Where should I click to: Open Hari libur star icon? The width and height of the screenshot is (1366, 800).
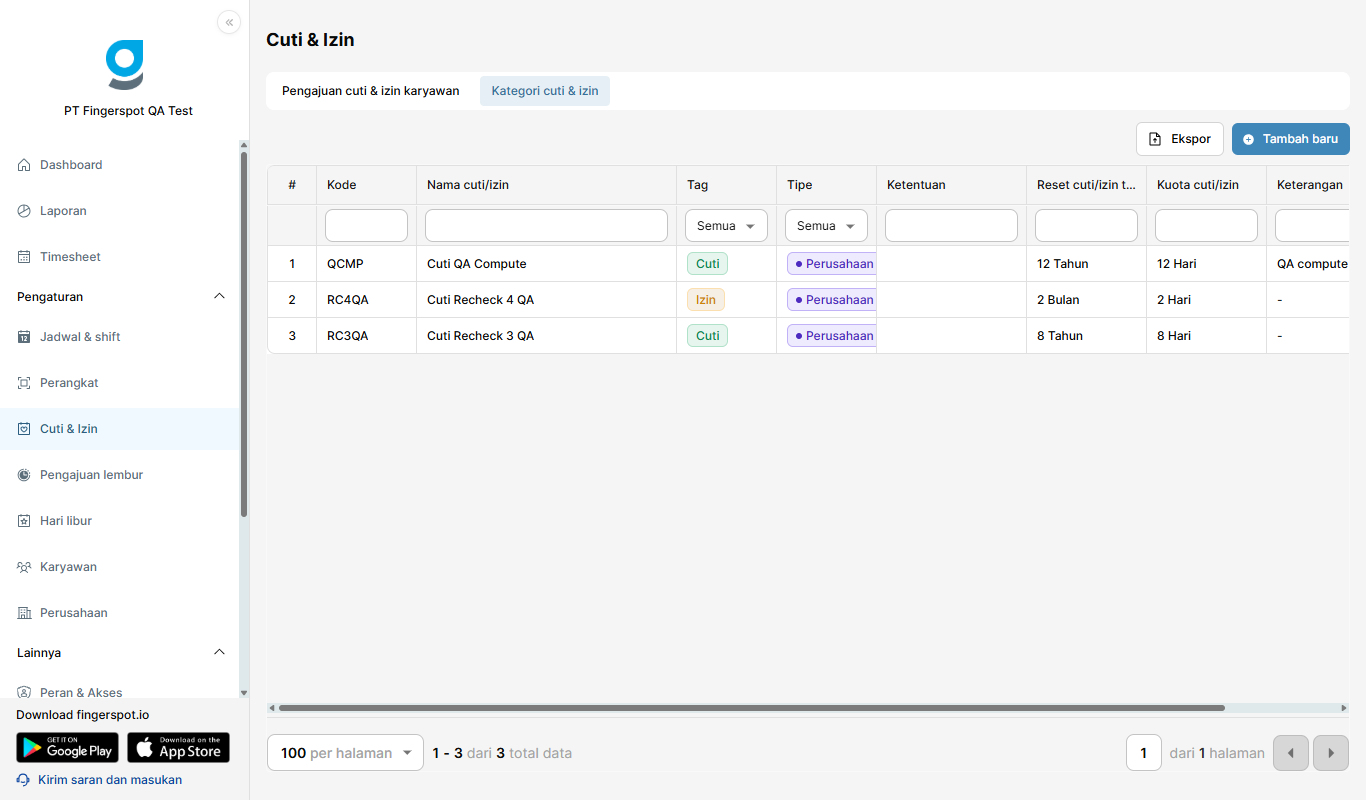(24, 521)
